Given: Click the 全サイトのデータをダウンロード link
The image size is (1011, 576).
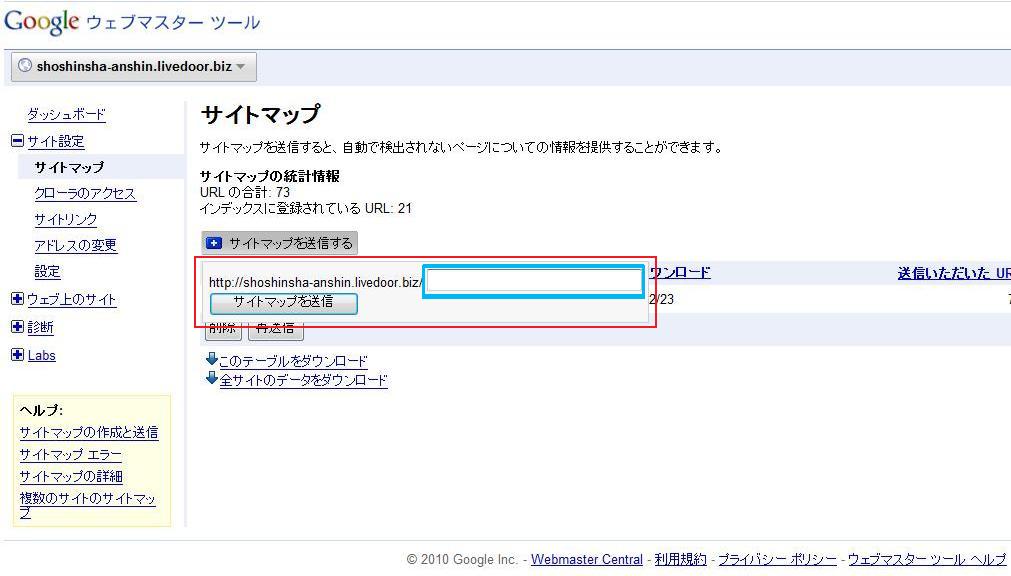Looking at the screenshot, I should (304, 381).
